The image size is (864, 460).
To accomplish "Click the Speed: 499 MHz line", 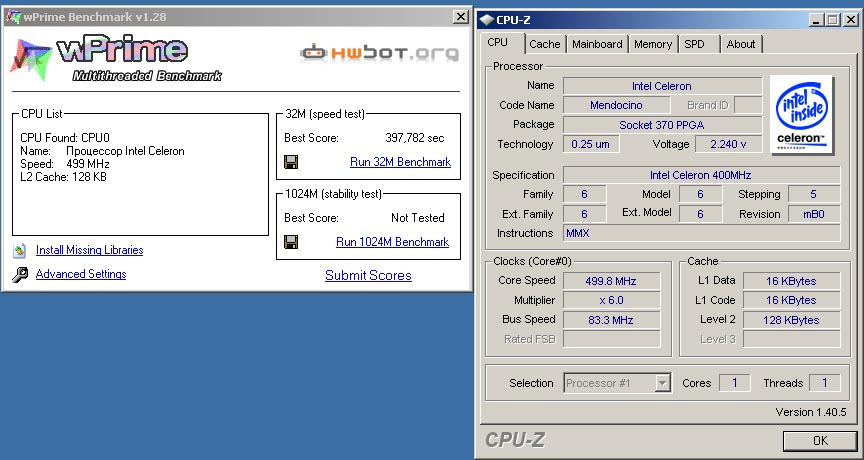I will point(65,164).
